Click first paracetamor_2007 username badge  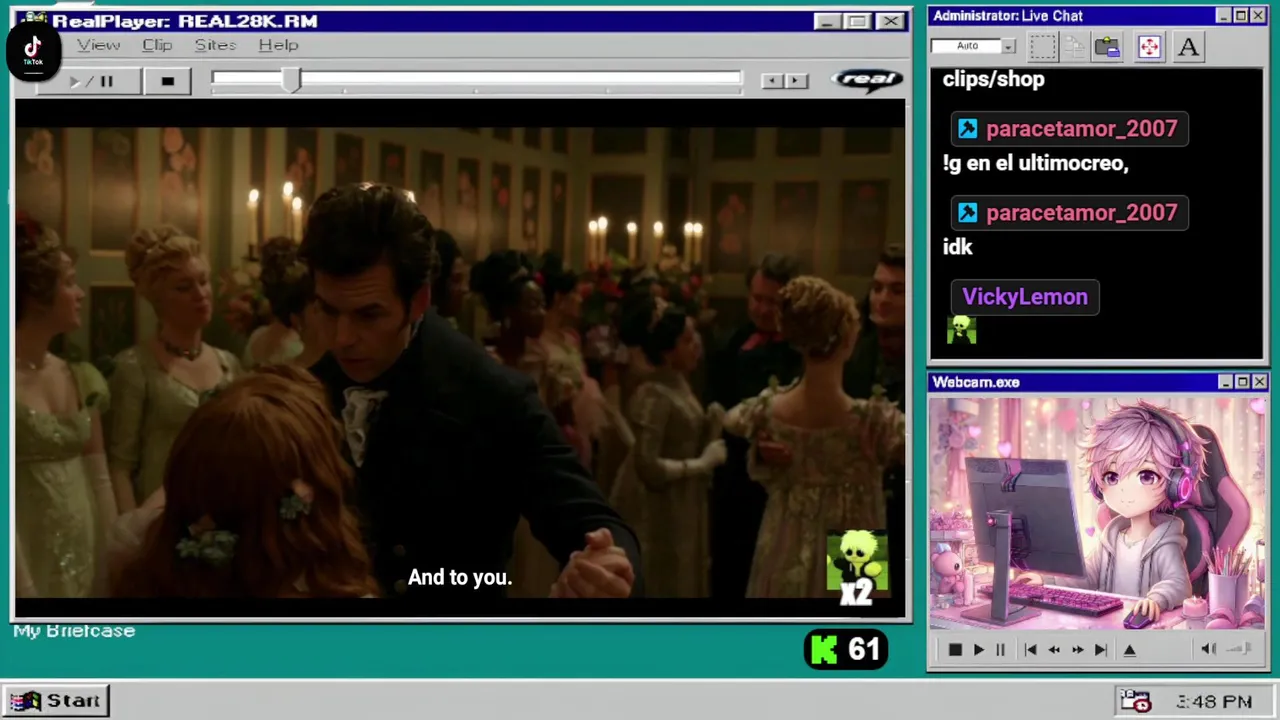1069,129
